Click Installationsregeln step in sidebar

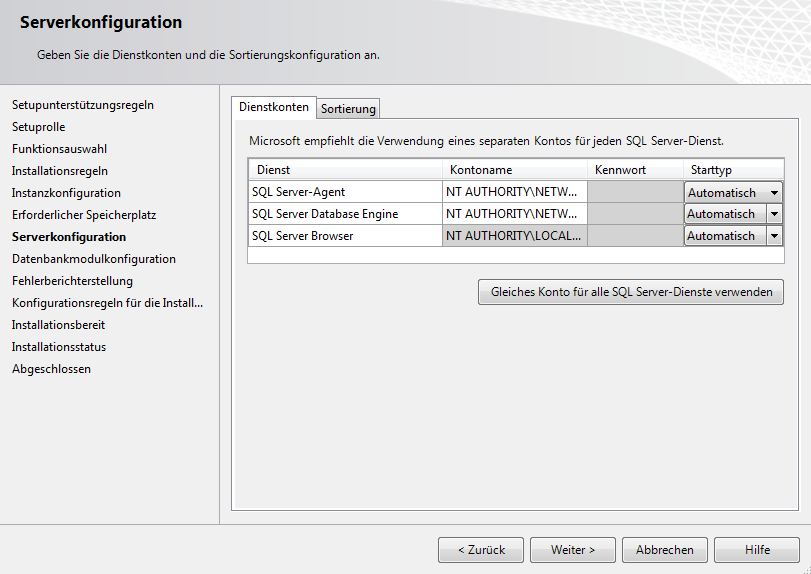pyautogui.click(x=60, y=171)
